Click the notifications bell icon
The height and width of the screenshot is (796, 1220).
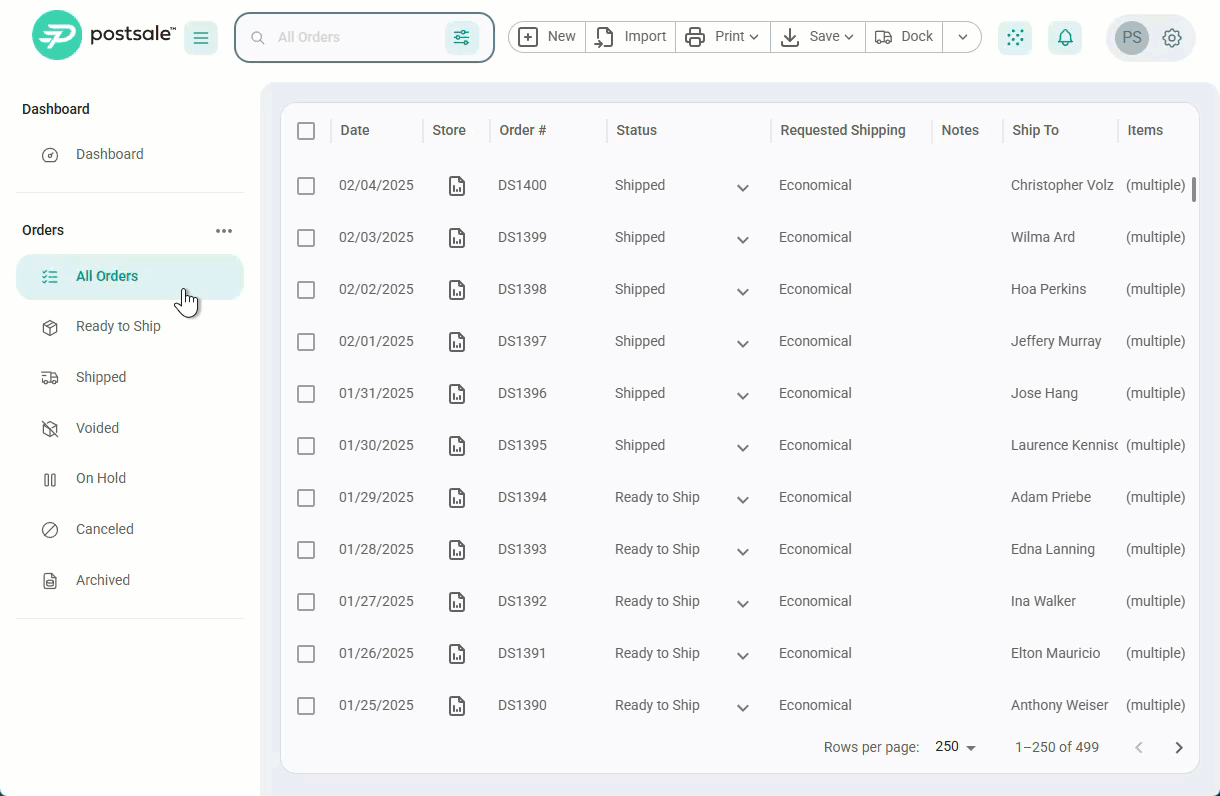click(x=1064, y=36)
